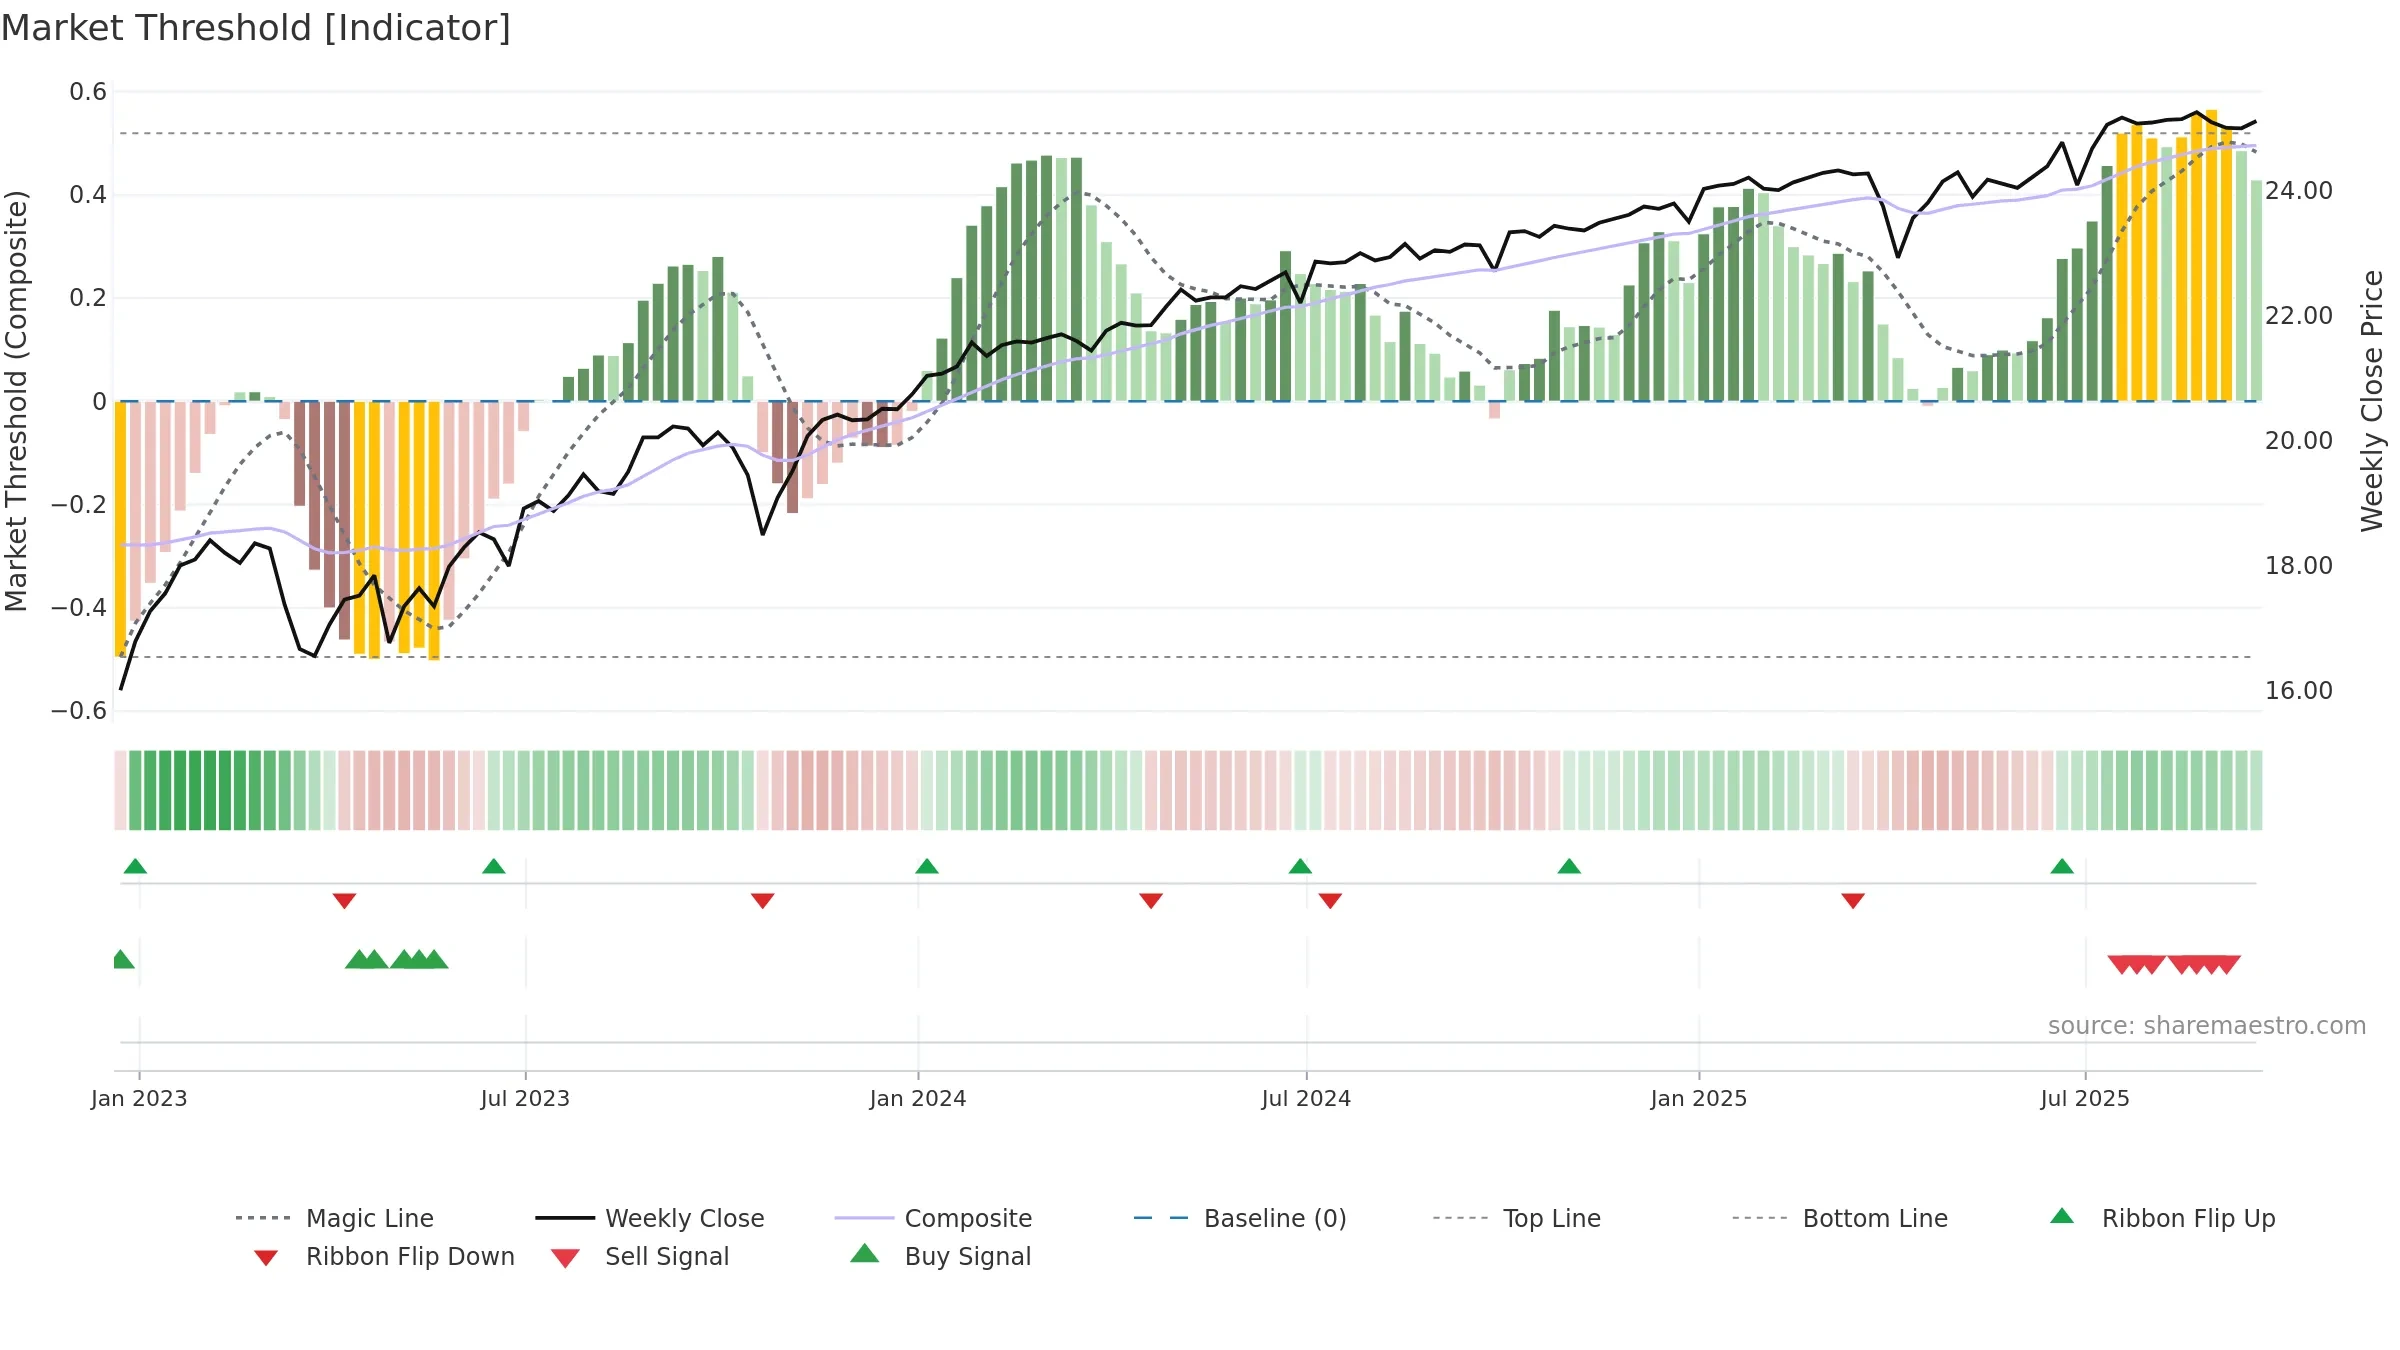Toggle the Buy Signal legend entry
Viewport: 2400px width, 1350px height.
point(940,1256)
